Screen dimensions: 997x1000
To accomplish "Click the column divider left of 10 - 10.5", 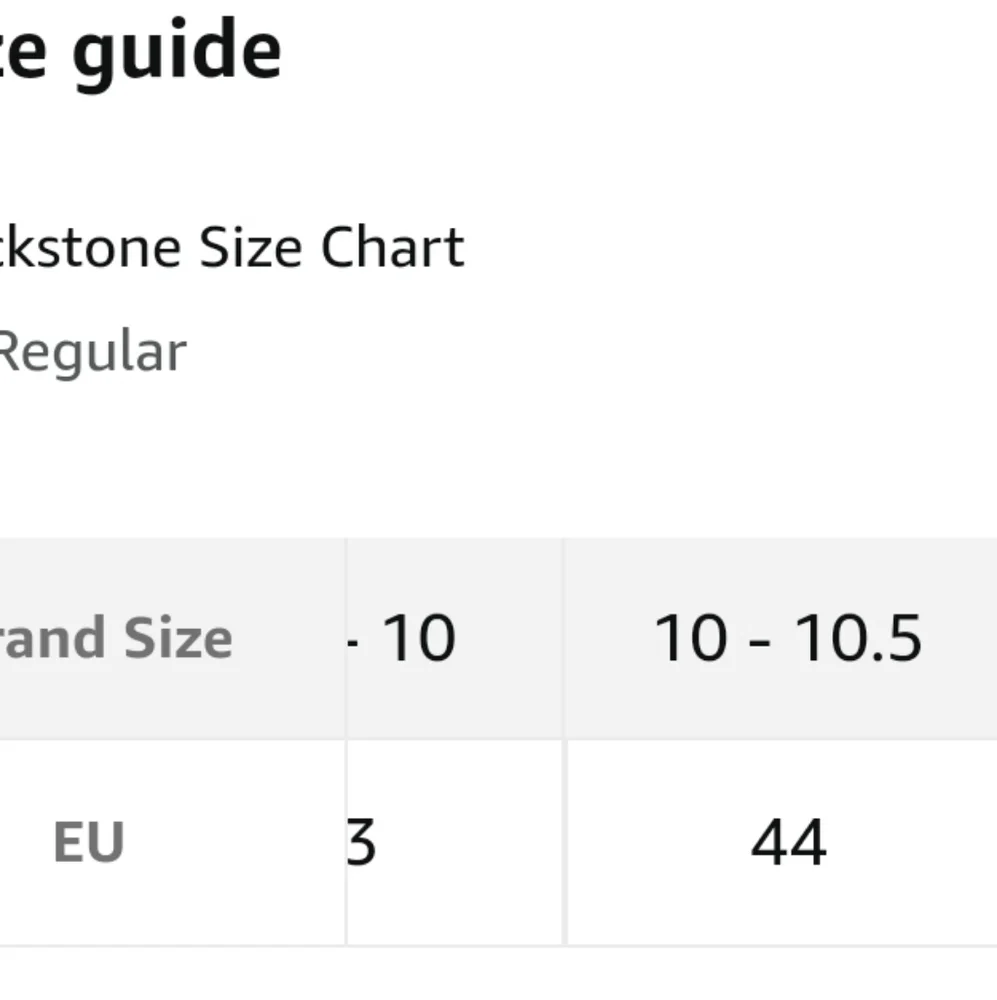I will [x=563, y=638].
